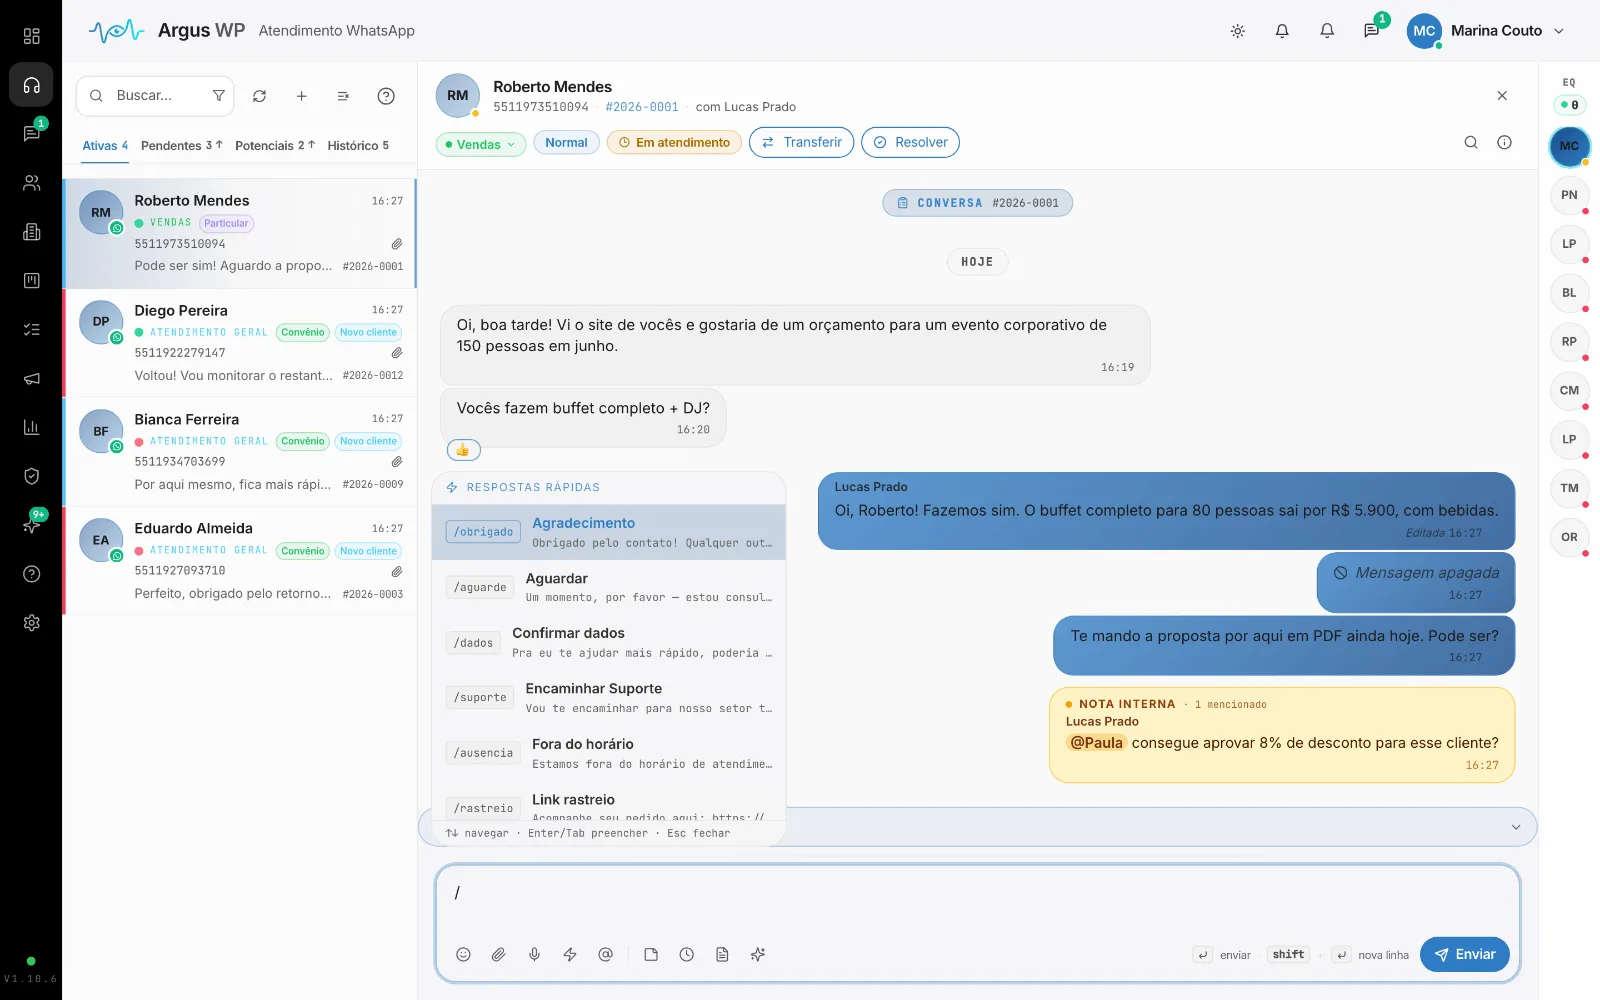Image resolution: width=1600 pixels, height=1000 pixels.
Task: Show conversation info icon
Action: 1504,142
